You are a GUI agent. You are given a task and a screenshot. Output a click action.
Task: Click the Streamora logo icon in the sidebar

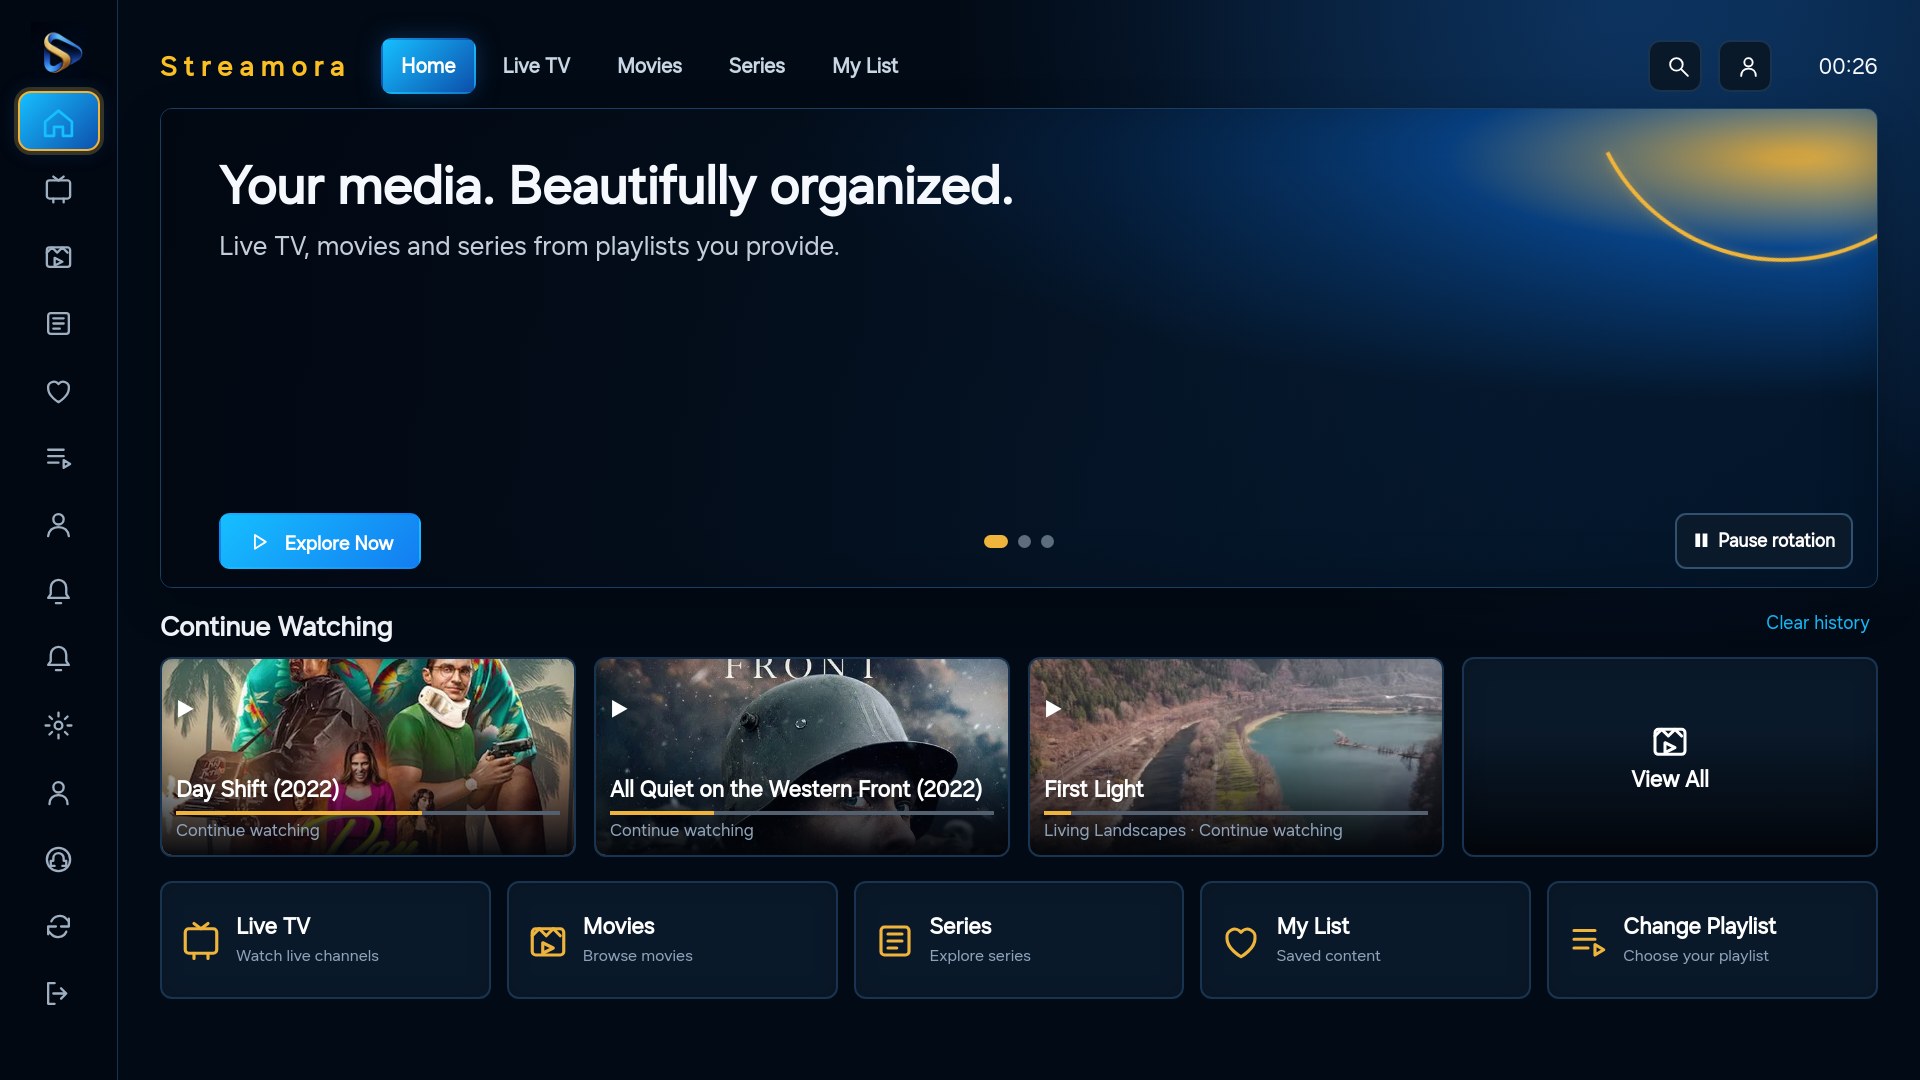[x=60, y=52]
